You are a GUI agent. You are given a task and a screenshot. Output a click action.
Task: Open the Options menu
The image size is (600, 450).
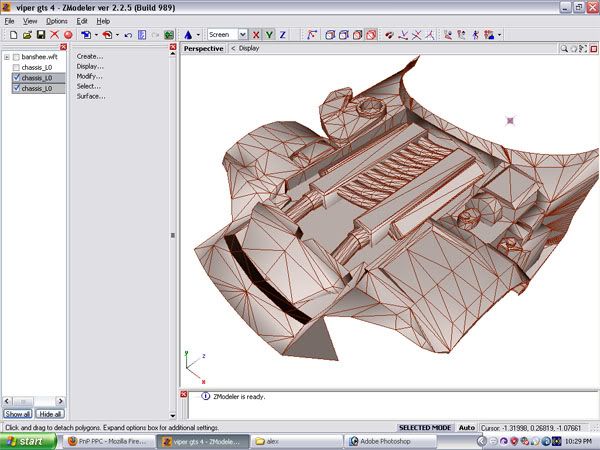pos(56,20)
